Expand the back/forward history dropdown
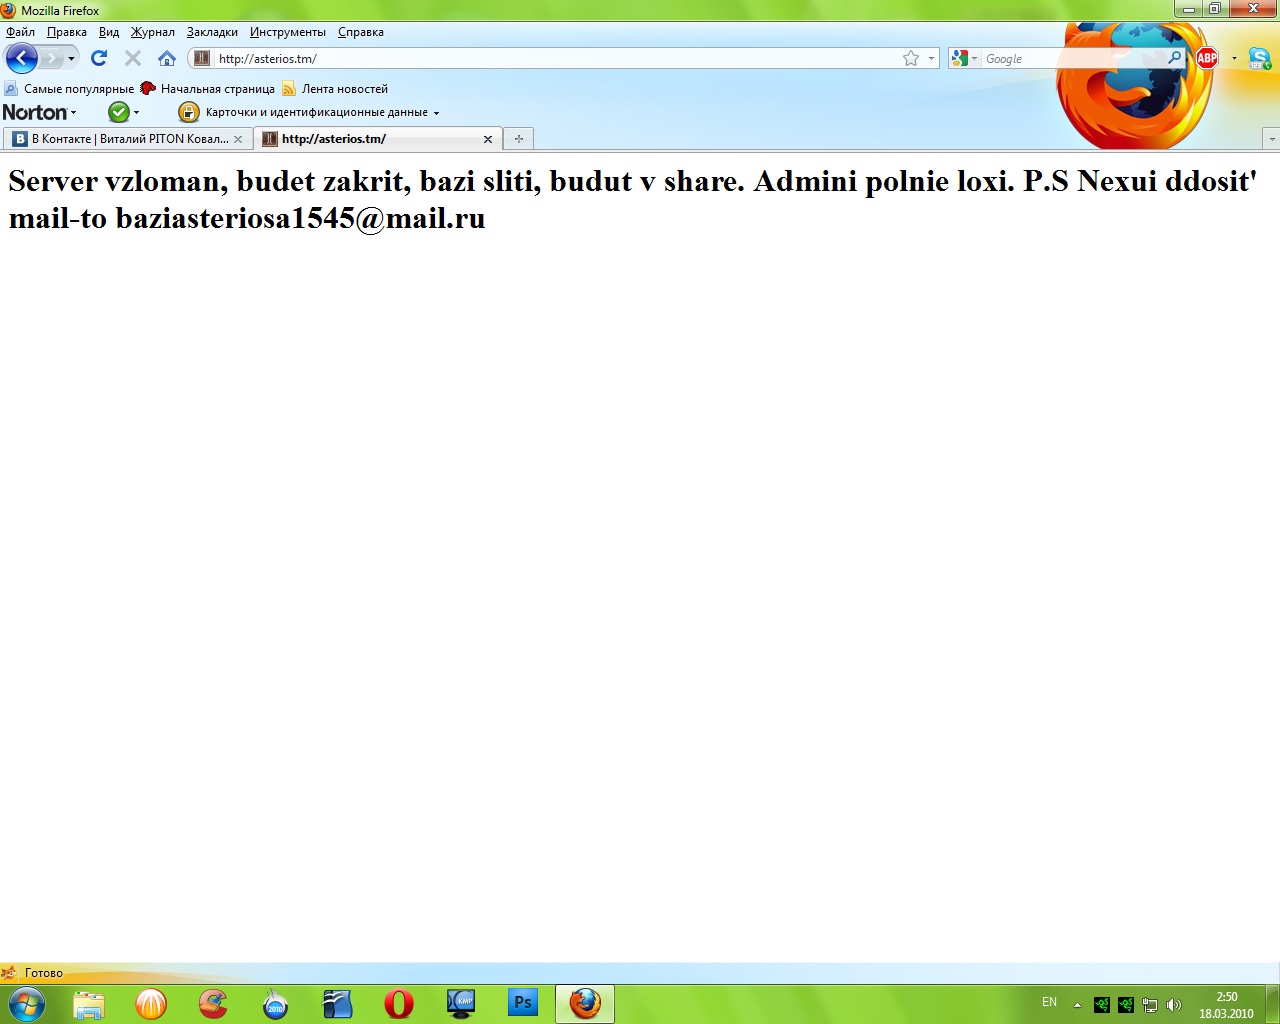The image size is (1280, 1024). coord(71,58)
